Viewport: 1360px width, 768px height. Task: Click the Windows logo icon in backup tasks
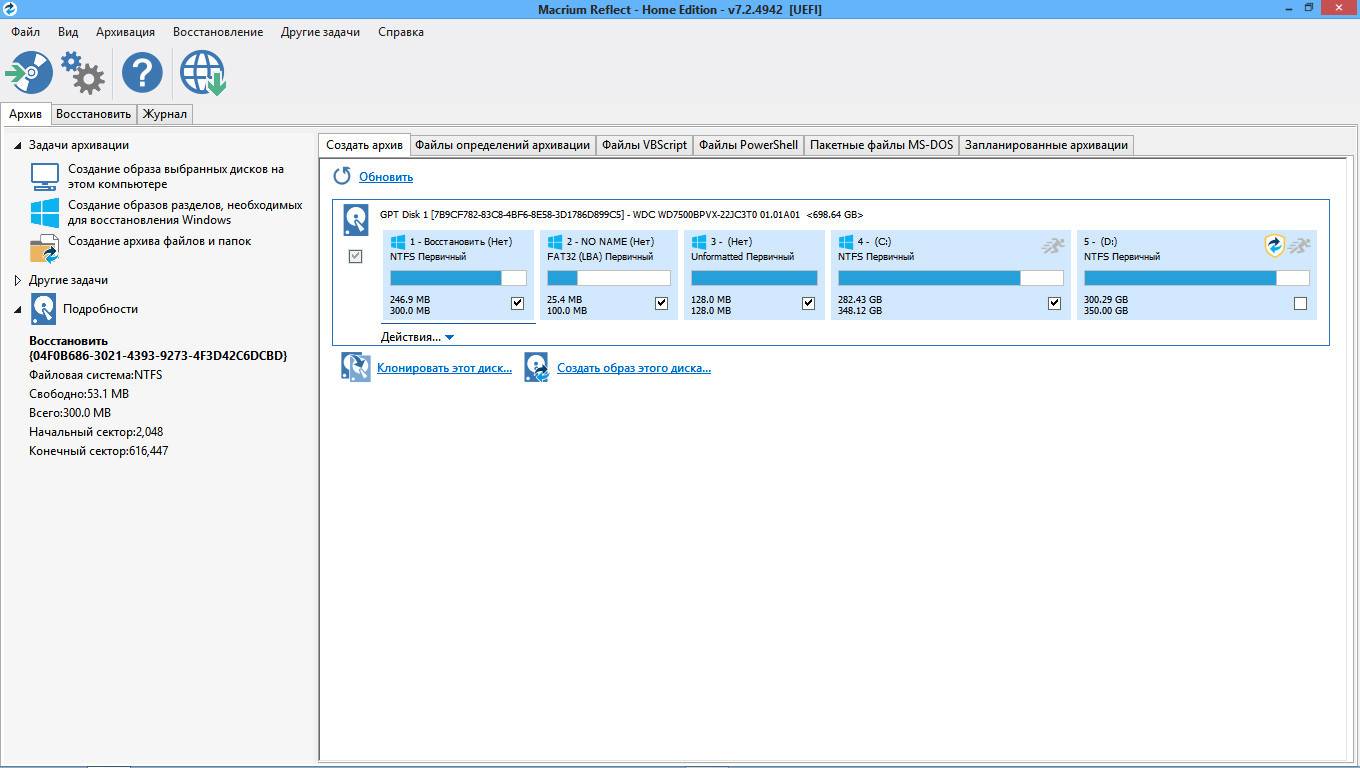(44, 213)
